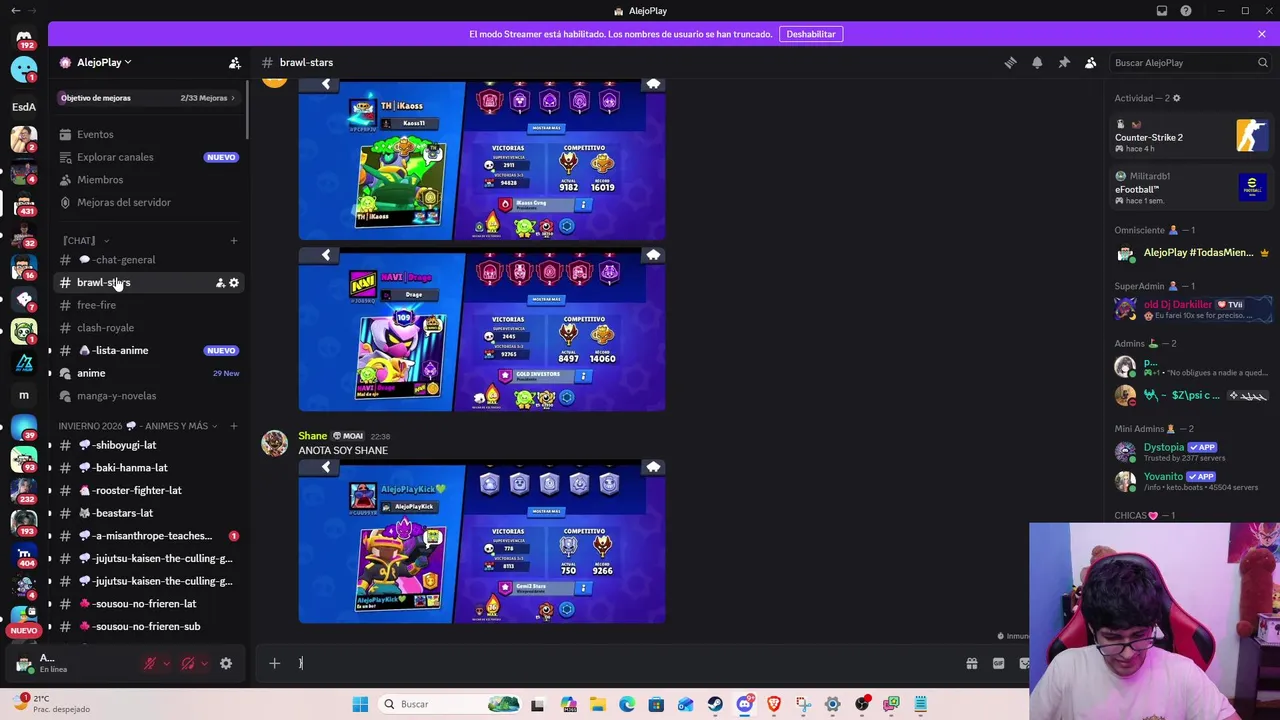
Task: Click create invite icon on brawl-stars channel
Action: 220,283
